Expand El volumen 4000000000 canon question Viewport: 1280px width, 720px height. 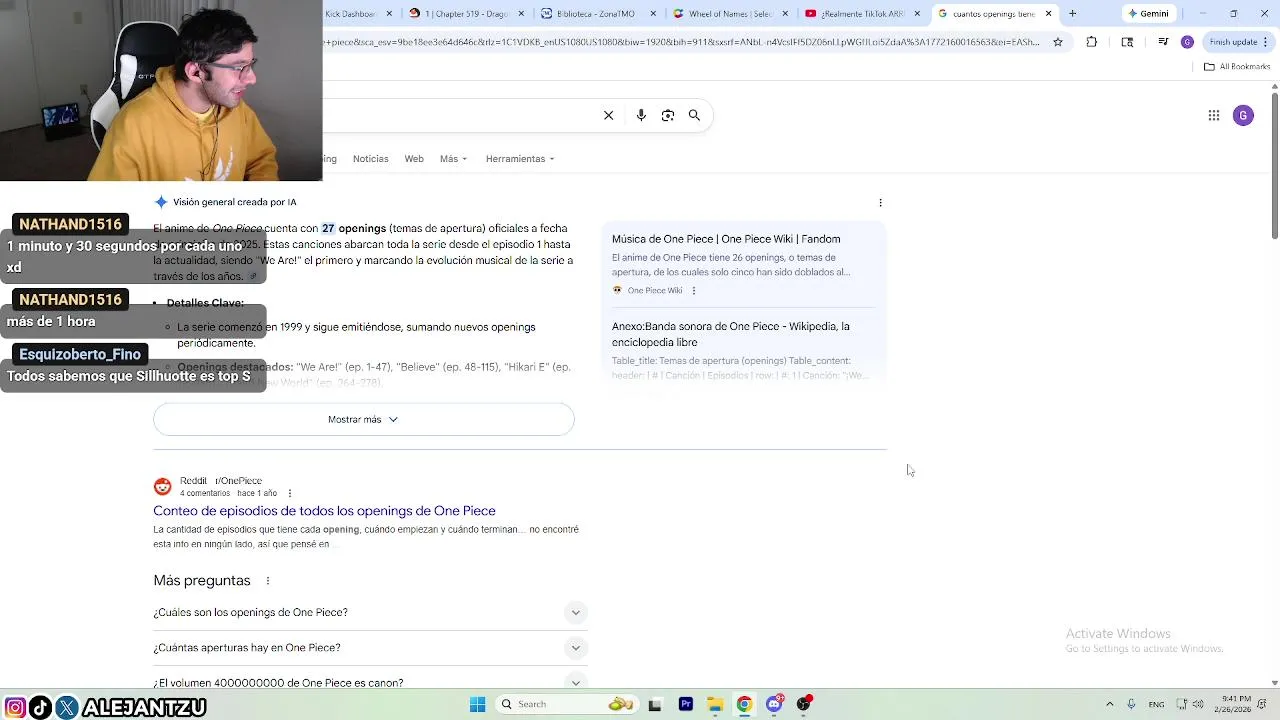[x=370, y=683]
